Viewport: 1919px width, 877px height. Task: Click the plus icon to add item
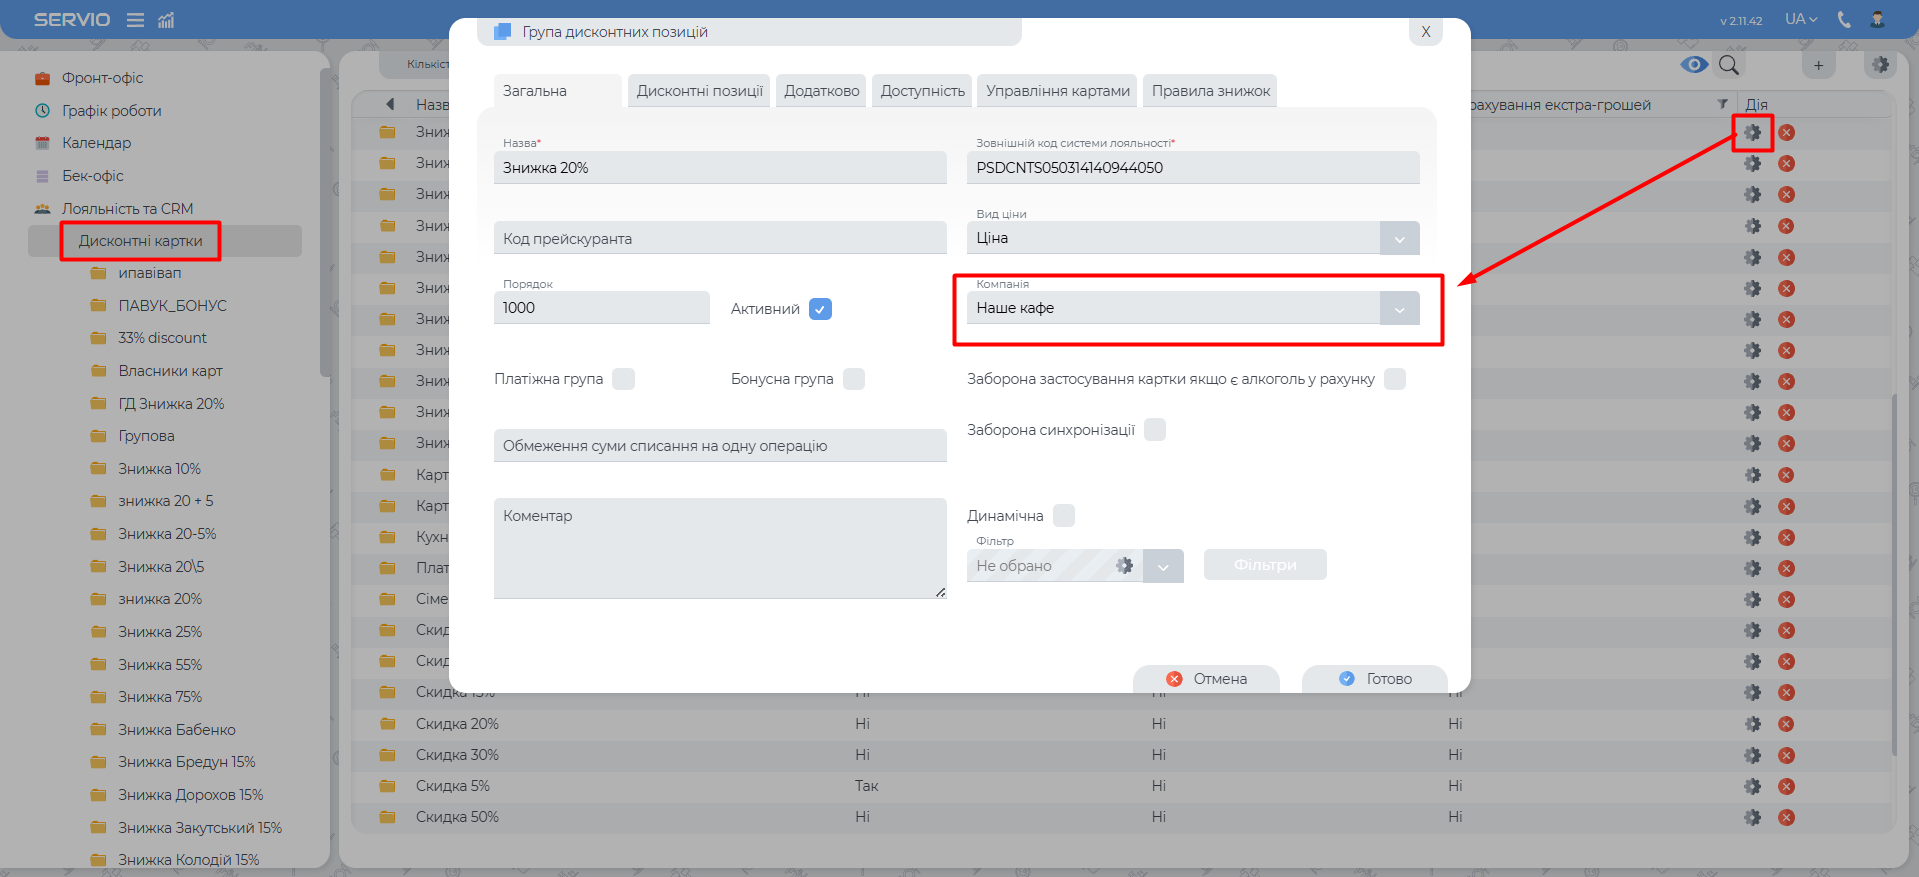point(1818,65)
